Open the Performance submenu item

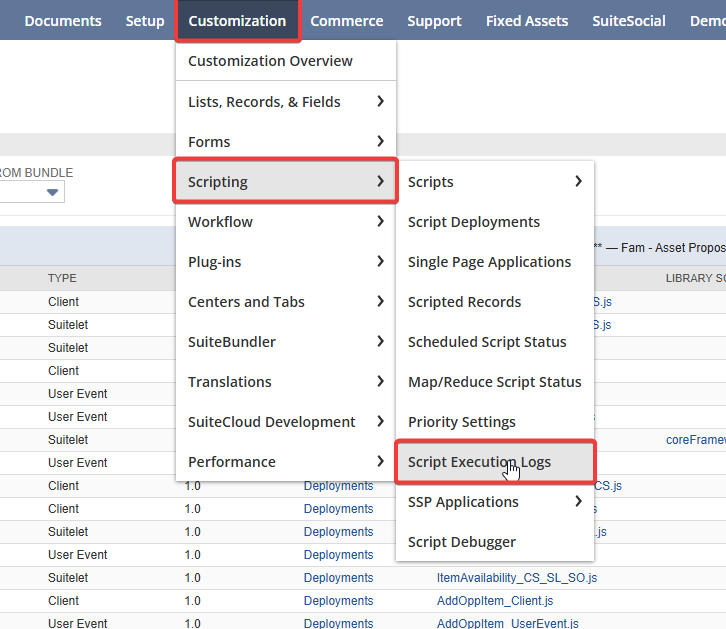tap(286, 461)
